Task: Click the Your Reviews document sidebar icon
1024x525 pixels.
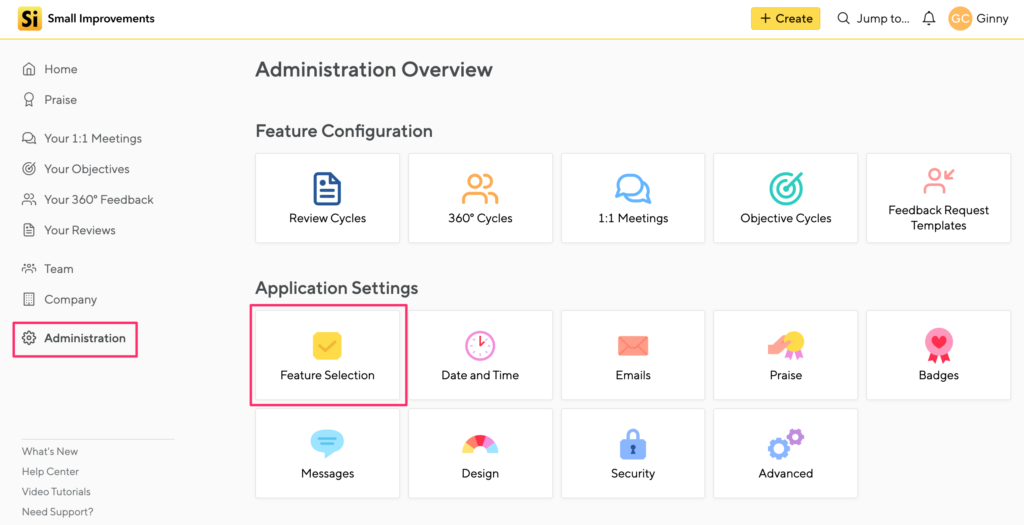Action: 29,230
